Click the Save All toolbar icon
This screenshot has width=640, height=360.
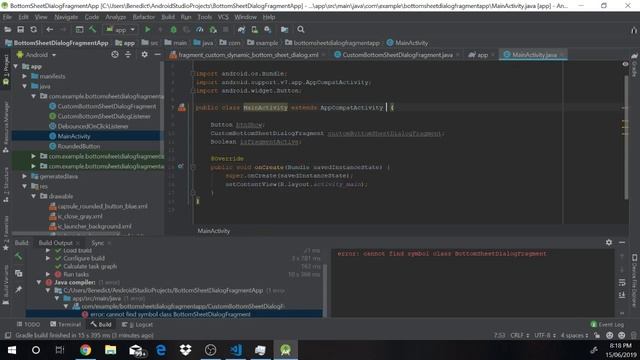click(x=20, y=29)
